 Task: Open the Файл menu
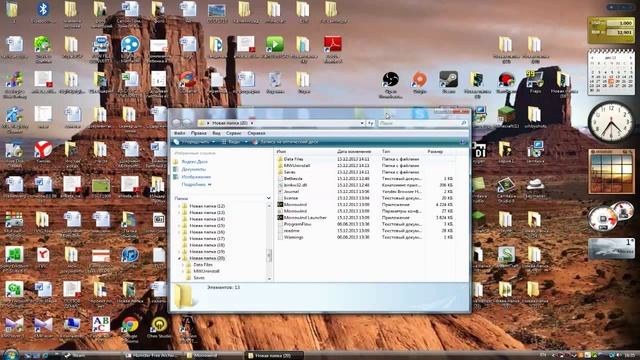click(x=180, y=133)
